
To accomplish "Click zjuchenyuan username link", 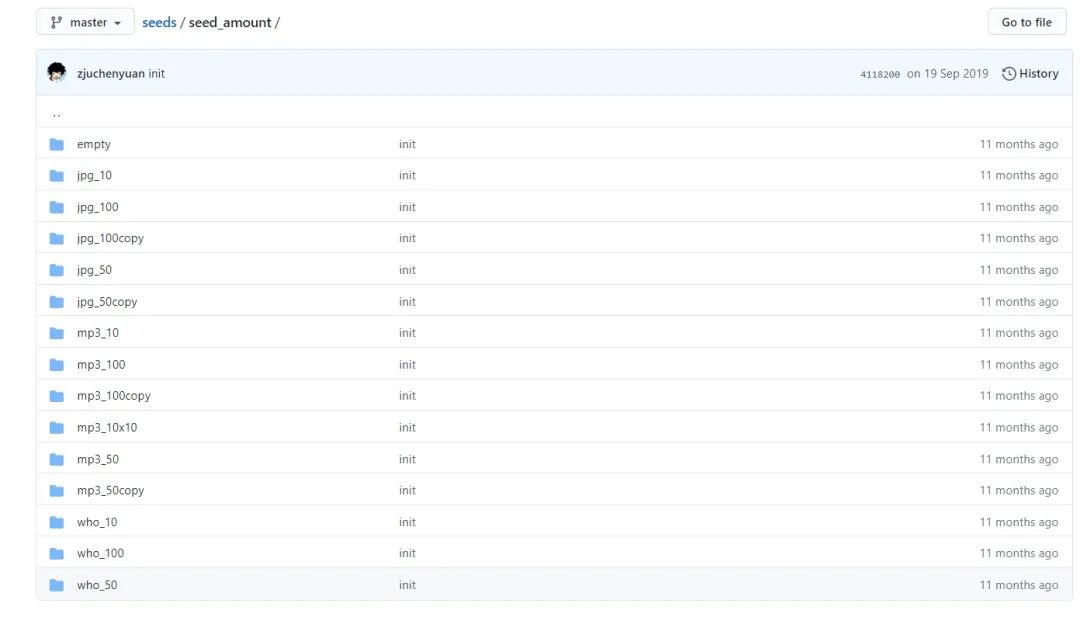I will pos(110,74).
